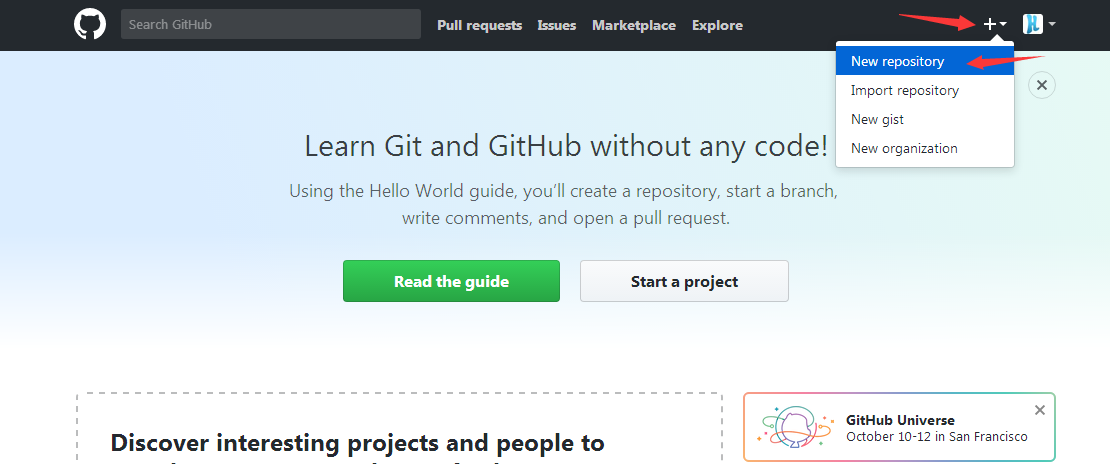Open the user avatar account menu
Image resolution: width=1110 pixels, height=464 pixels.
coord(1039,24)
